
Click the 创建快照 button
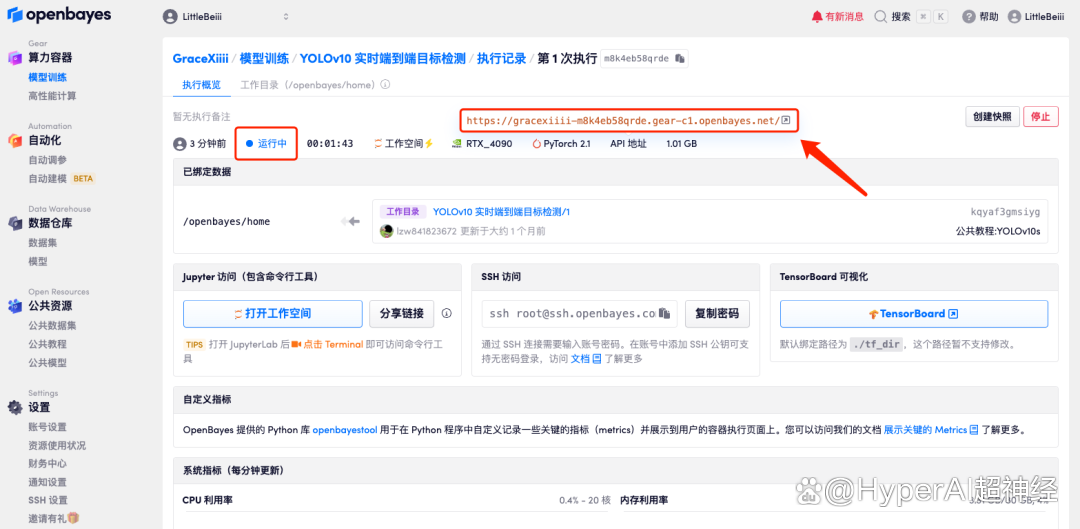click(x=991, y=117)
